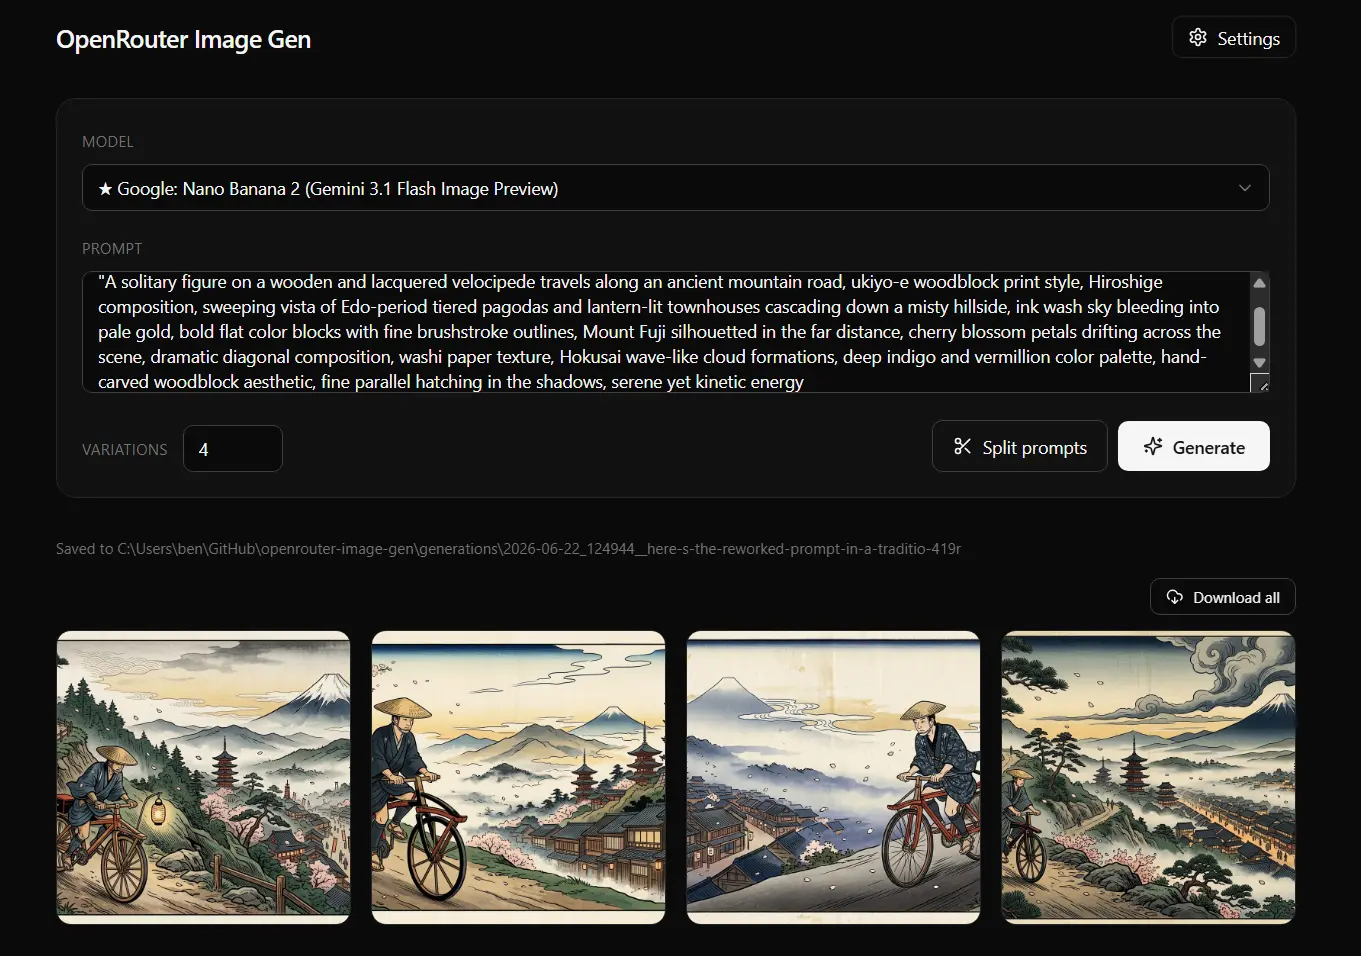Viewport: 1361px width, 956px height.
Task: Click the prompt scrollbar up arrow
Action: click(1260, 283)
